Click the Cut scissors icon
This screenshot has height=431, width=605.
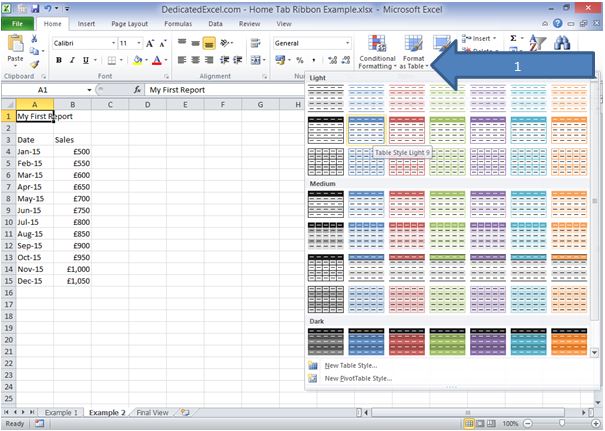34,39
